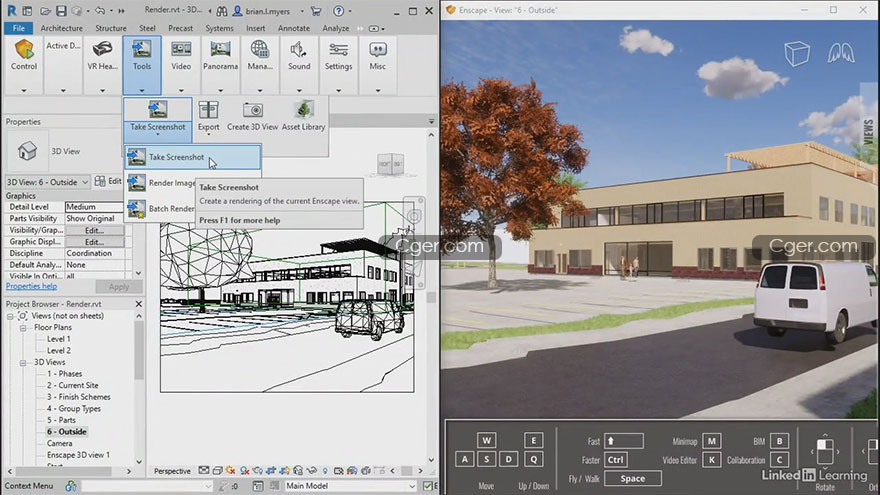Image resolution: width=880 pixels, height=495 pixels.
Task: Click the Apply button in Properties
Action: pos(118,287)
